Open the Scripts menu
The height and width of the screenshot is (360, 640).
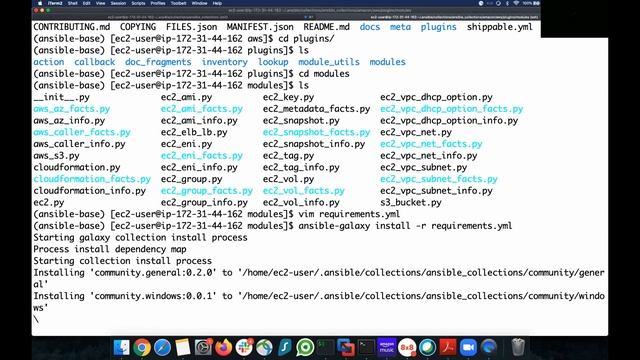pos(138,3)
